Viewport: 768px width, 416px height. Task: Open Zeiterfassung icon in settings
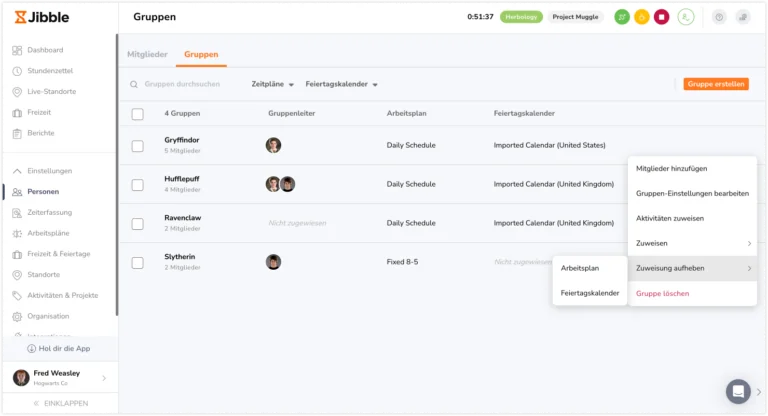tap(17, 213)
